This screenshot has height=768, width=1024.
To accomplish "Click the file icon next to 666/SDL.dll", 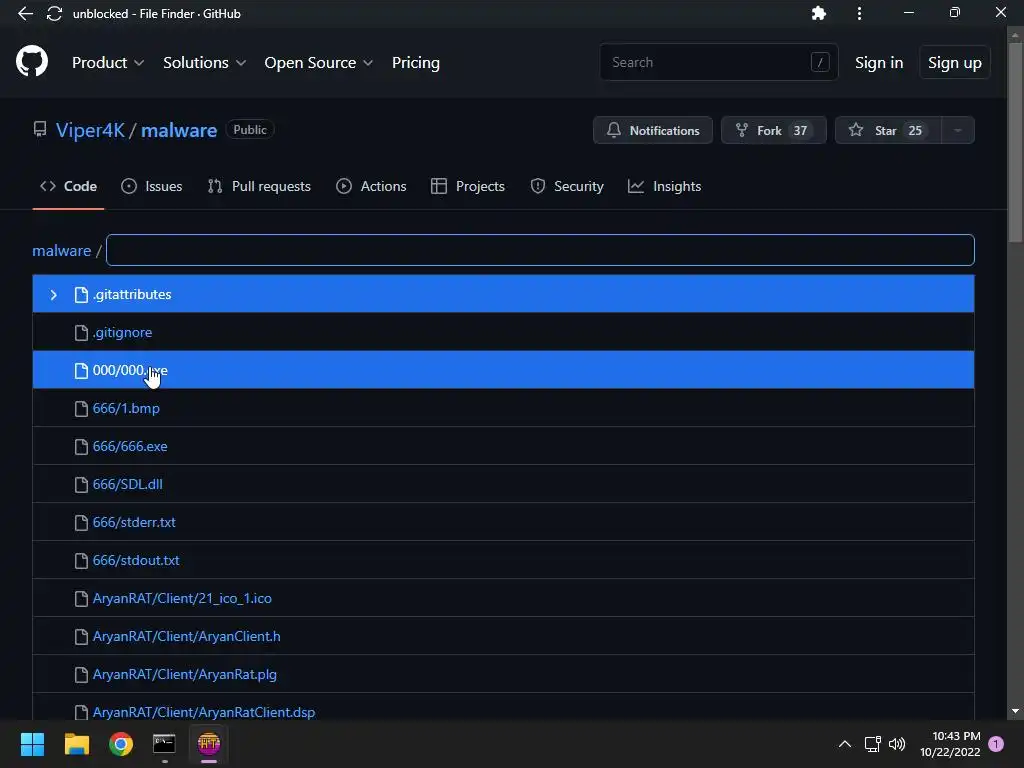I will click(81, 485).
